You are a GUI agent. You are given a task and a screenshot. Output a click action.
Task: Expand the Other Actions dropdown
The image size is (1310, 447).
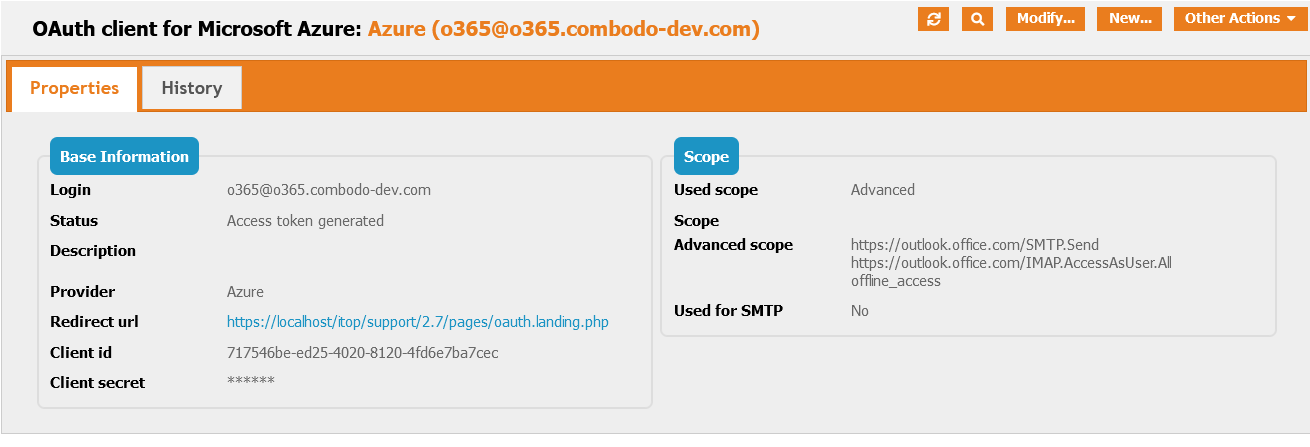pyautogui.click(x=1239, y=18)
